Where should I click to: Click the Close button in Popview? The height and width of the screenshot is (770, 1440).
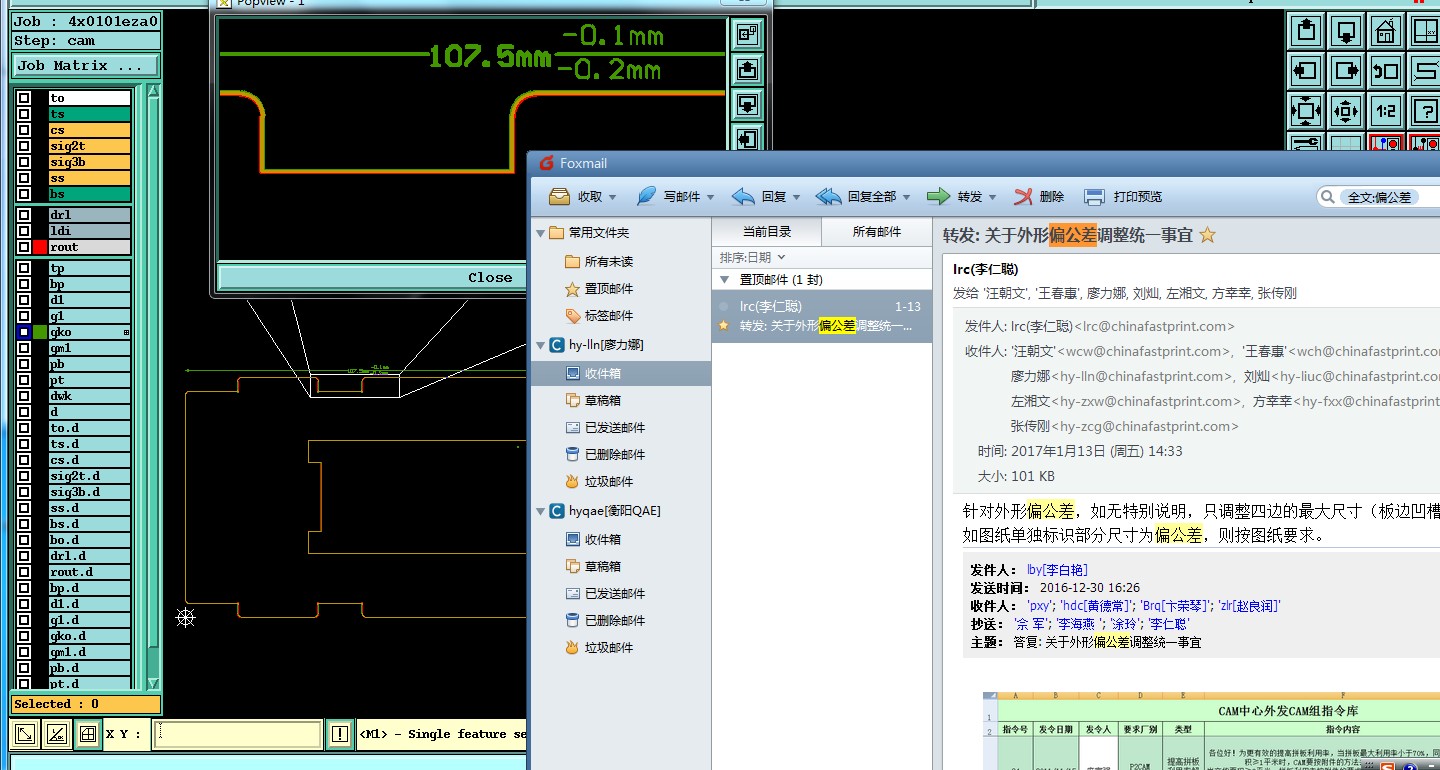coord(490,278)
